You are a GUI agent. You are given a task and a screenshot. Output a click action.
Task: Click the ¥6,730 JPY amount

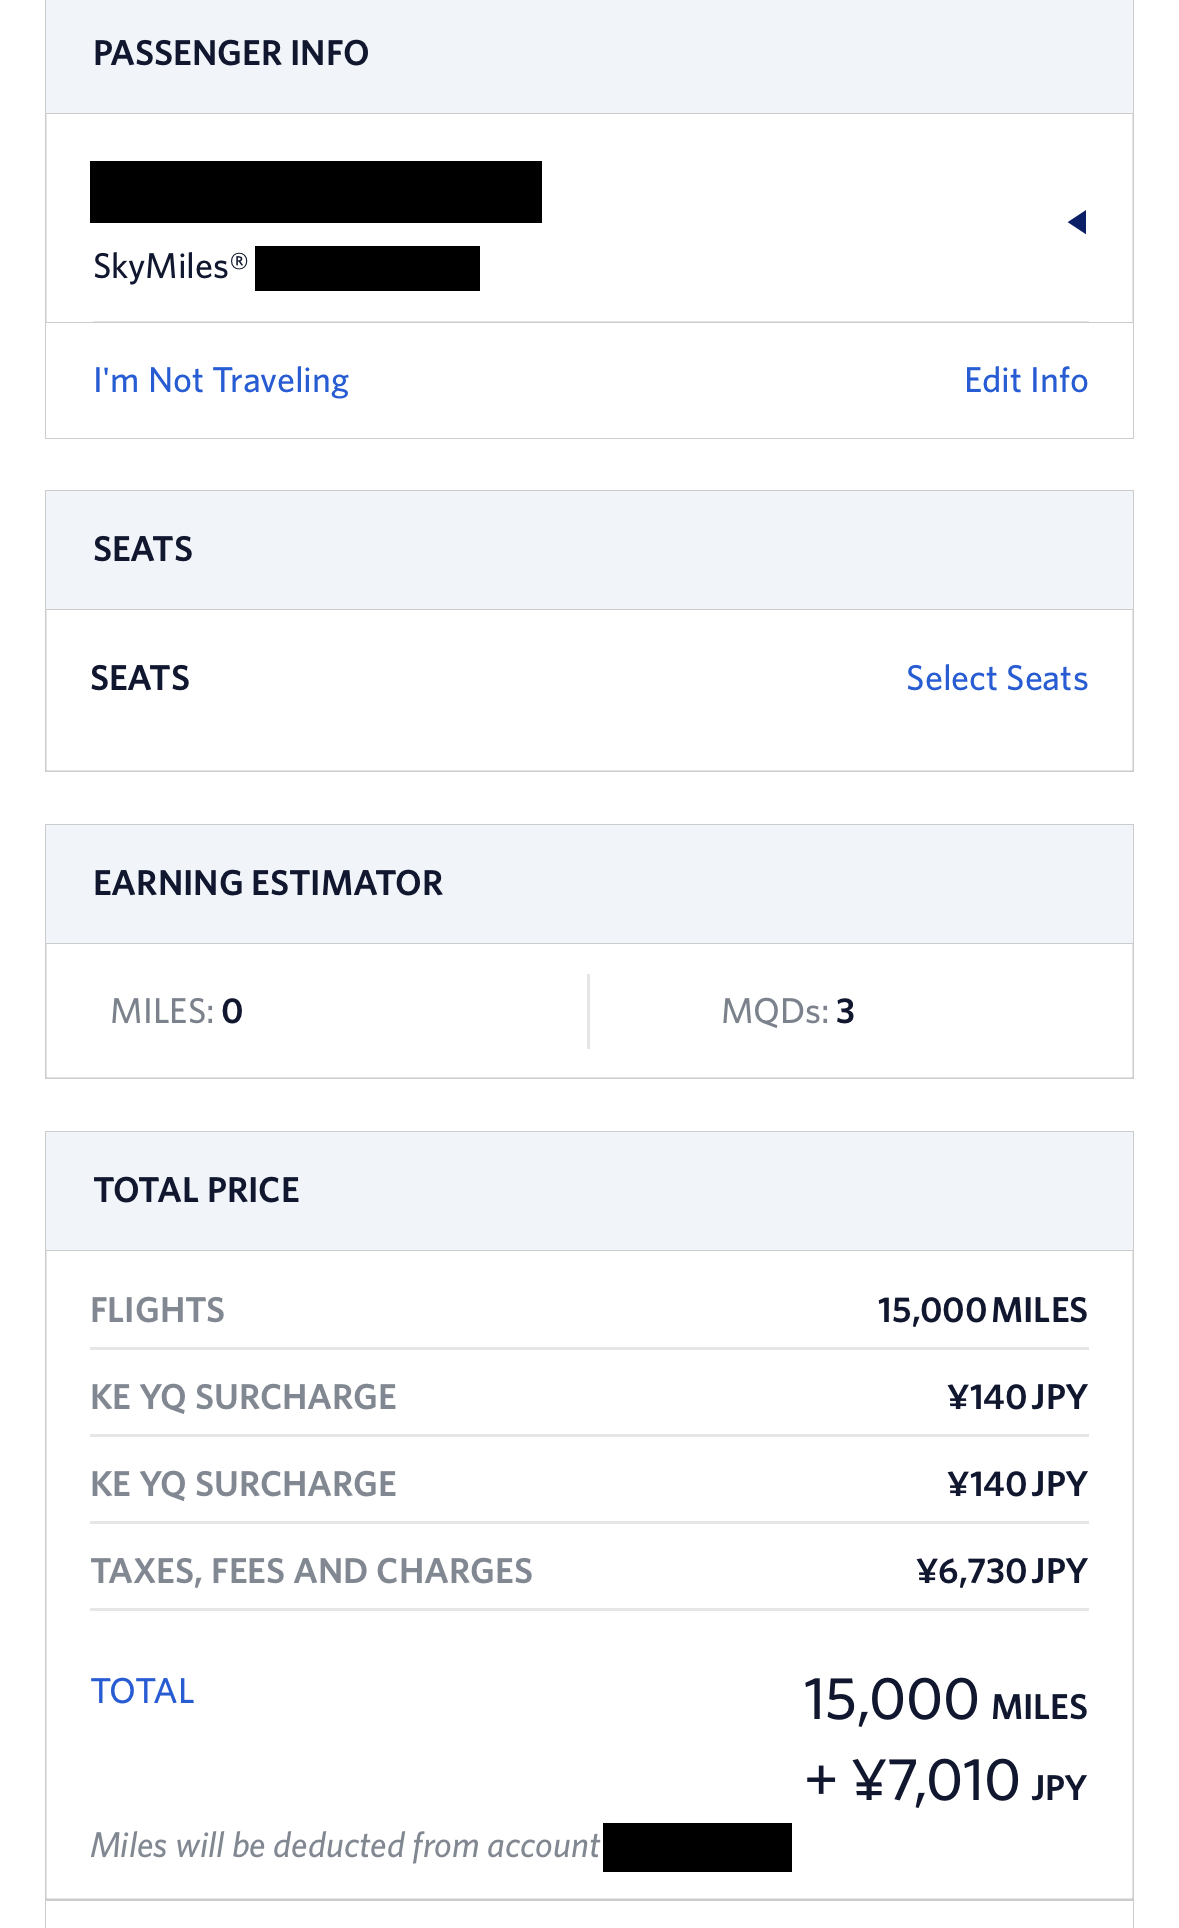pos(1001,1572)
